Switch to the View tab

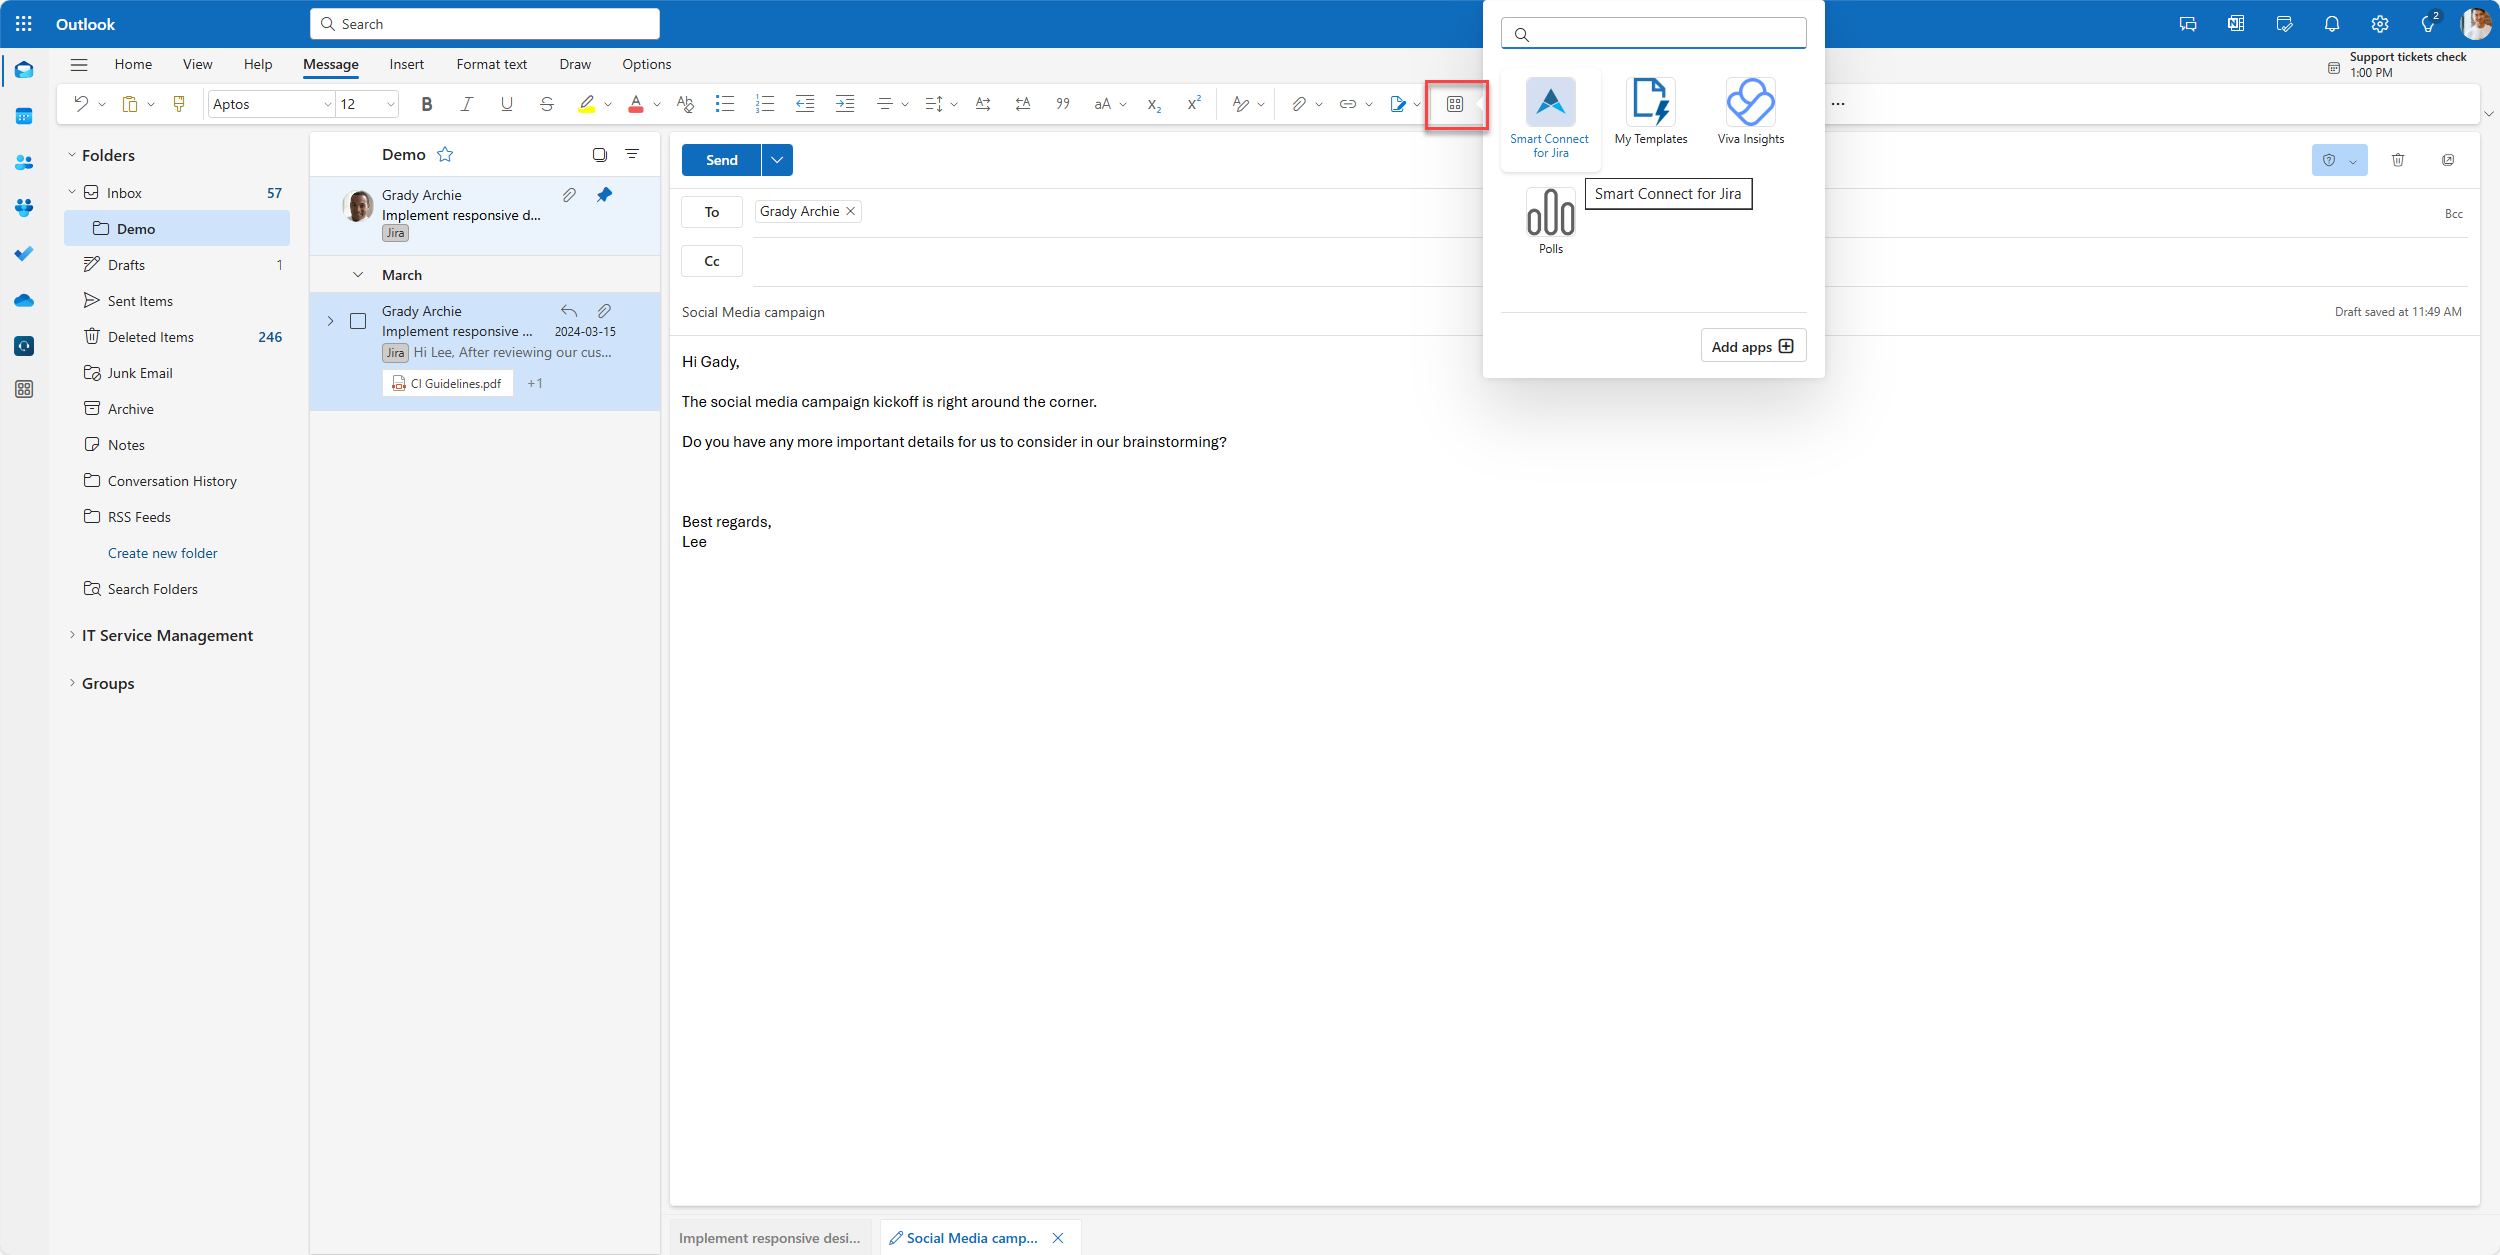(197, 64)
